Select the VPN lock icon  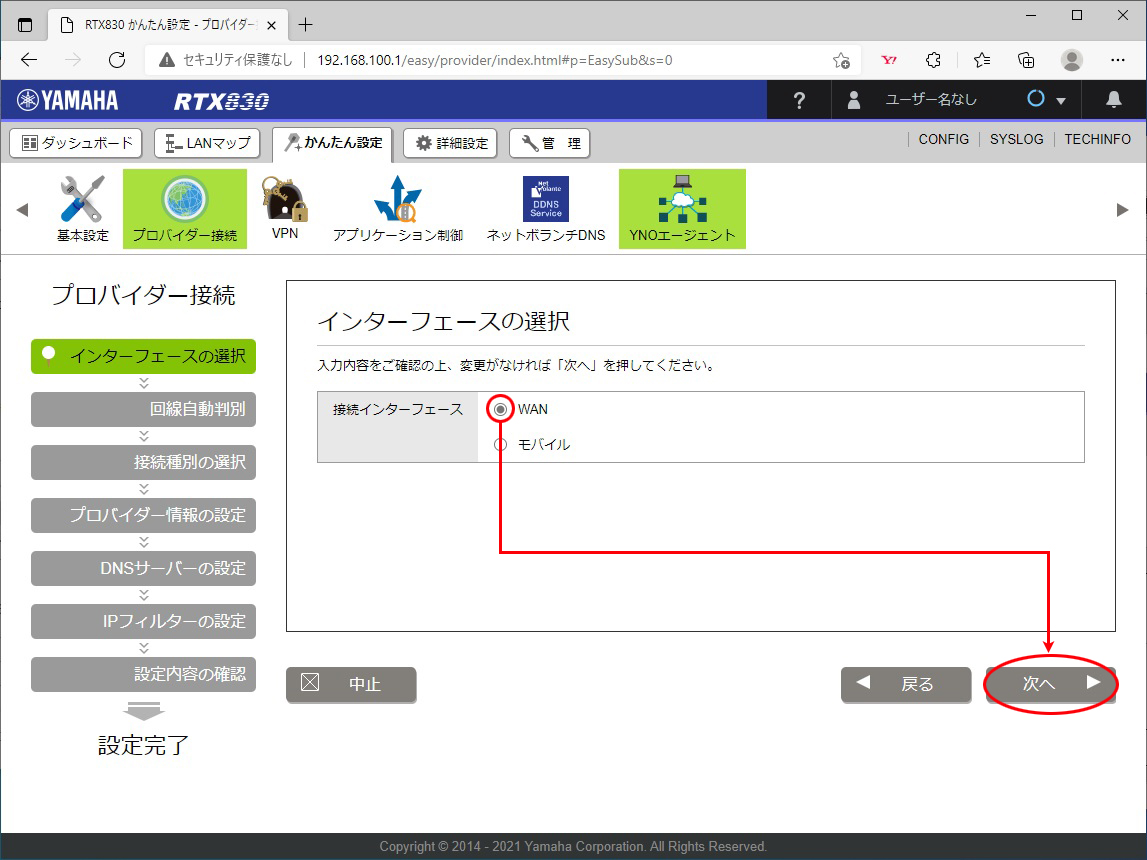coord(284,199)
